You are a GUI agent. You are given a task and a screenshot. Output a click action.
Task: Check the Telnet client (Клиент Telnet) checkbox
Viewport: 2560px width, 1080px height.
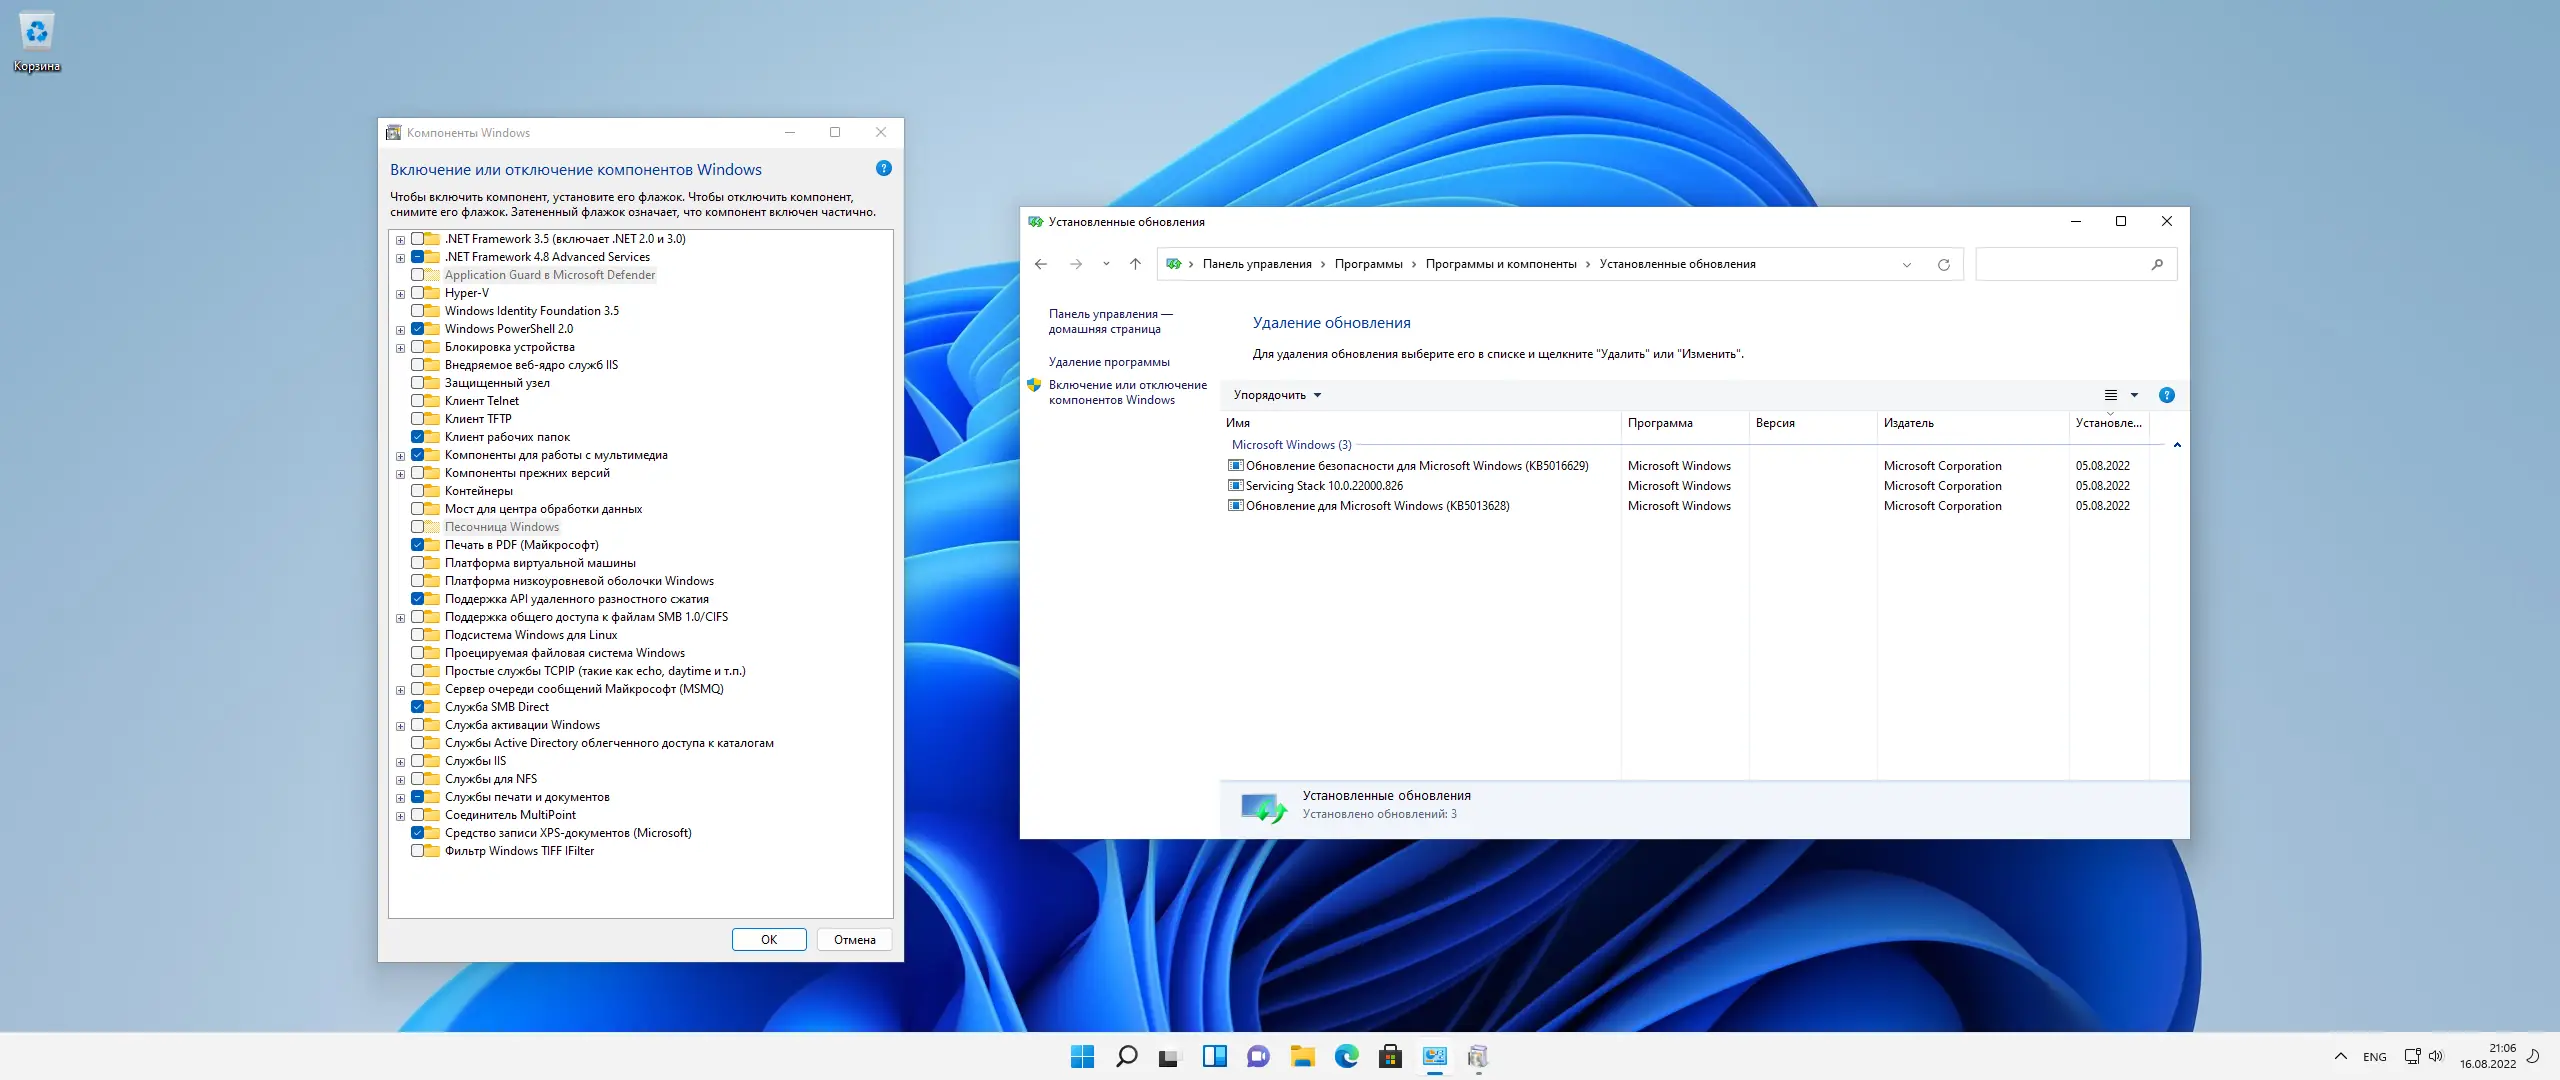click(417, 401)
